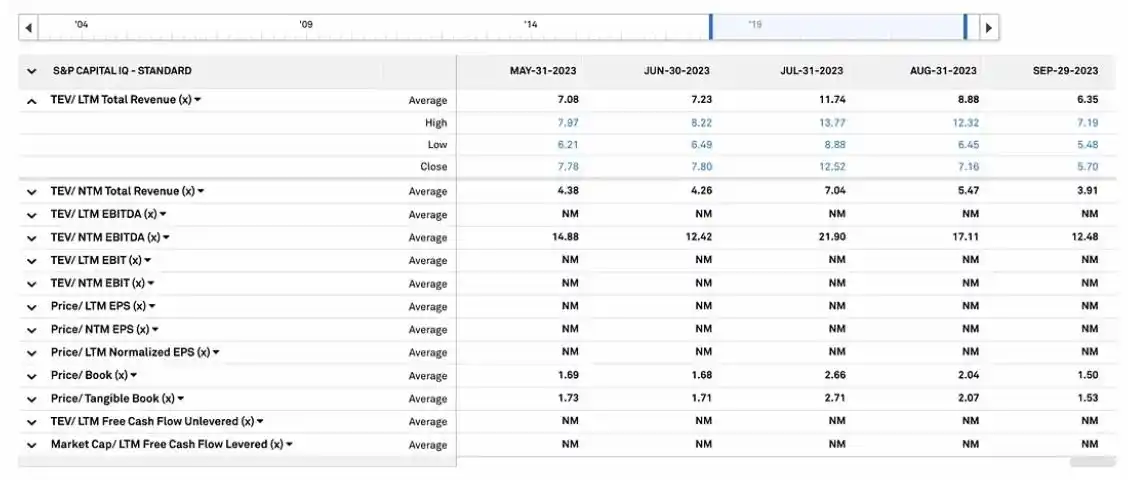Collapse the TEV/ LTM Total Revenue row

(32, 101)
